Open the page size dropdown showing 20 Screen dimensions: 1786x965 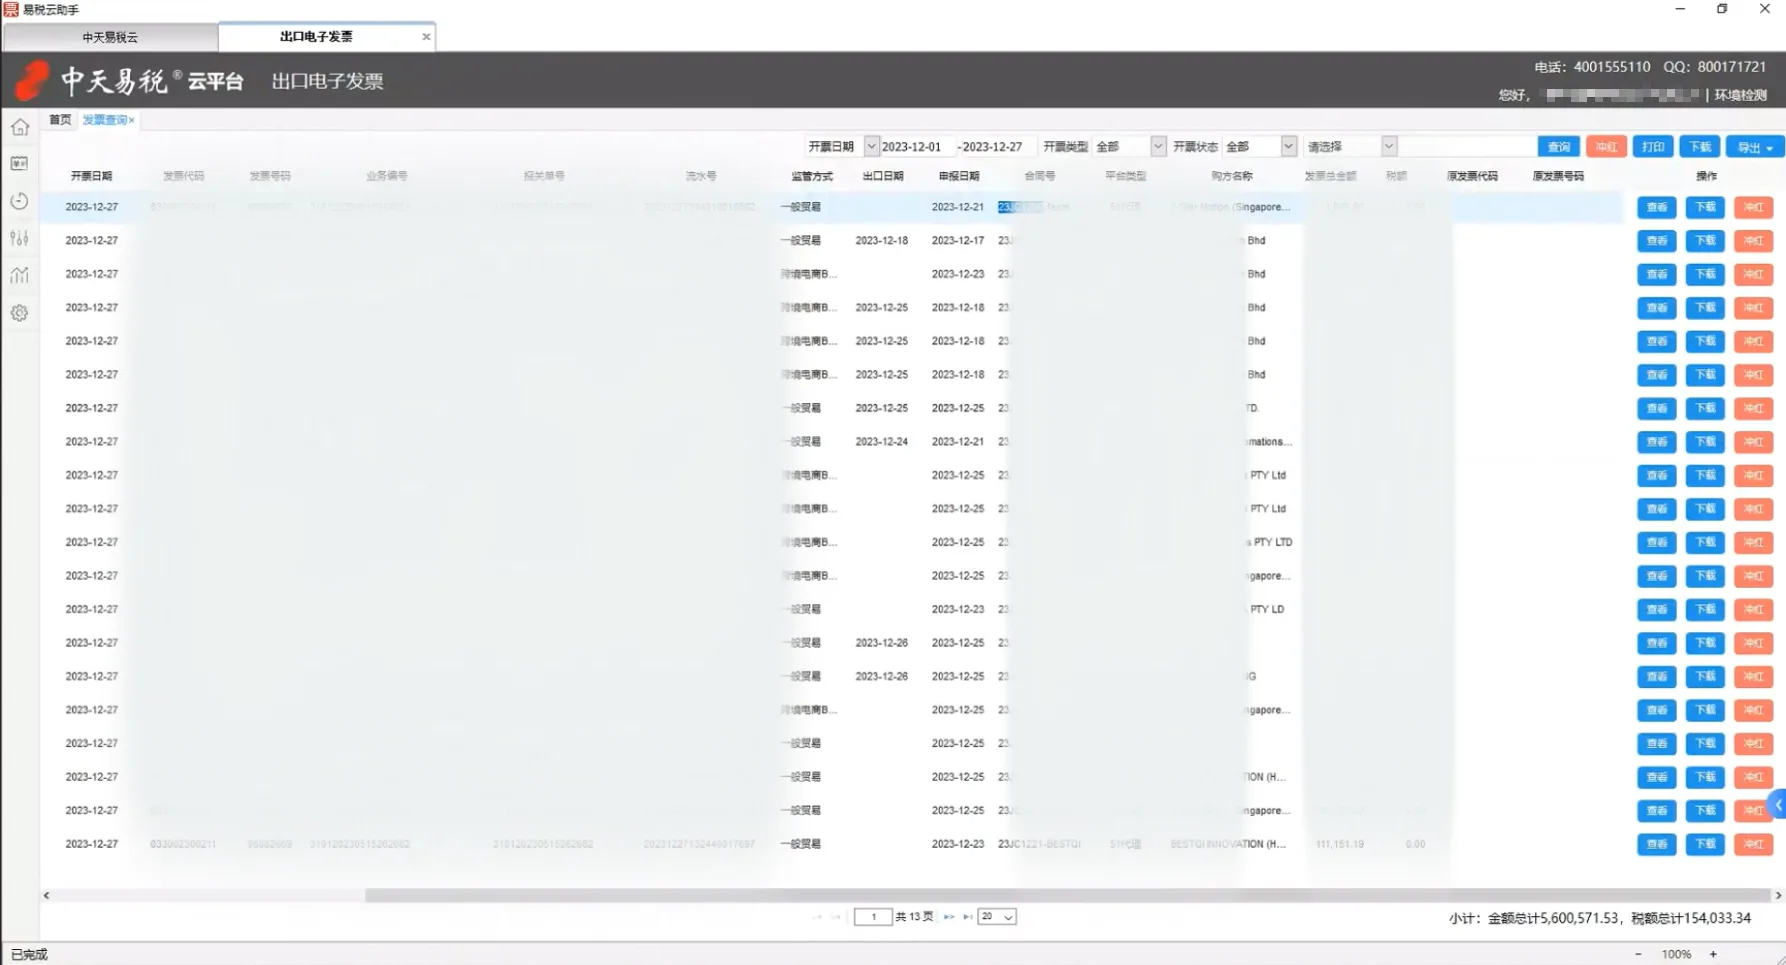point(997,917)
